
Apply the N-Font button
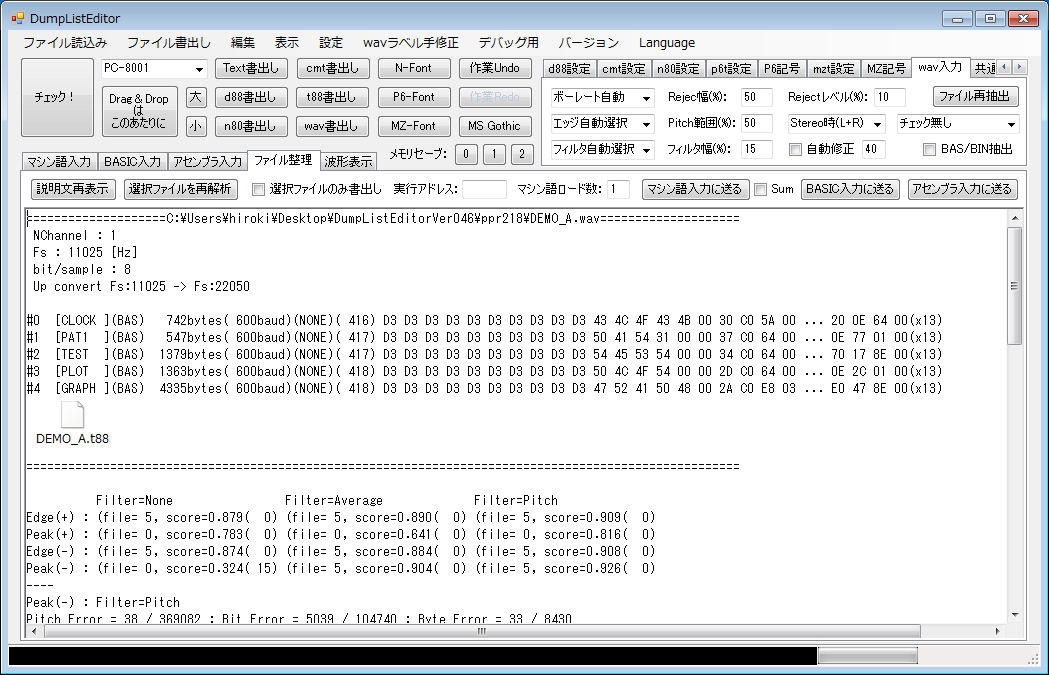(x=413, y=68)
